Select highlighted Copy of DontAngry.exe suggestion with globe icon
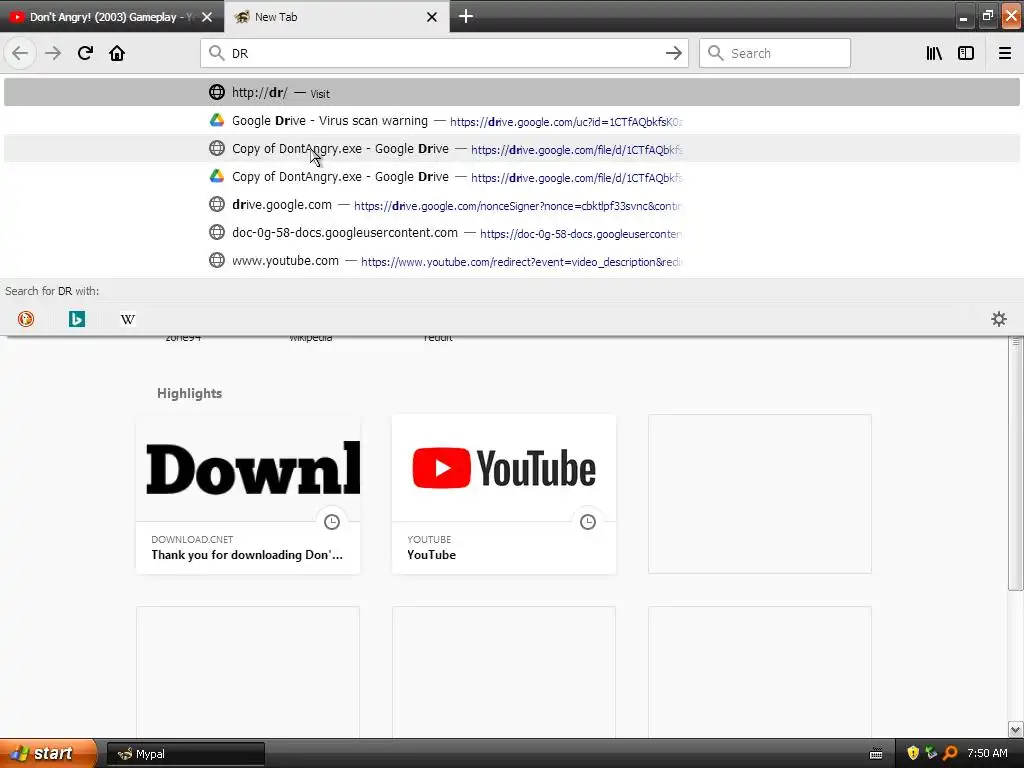The height and width of the screenshot is (768, 1024). pyautogui.click(x=512, y=149)
